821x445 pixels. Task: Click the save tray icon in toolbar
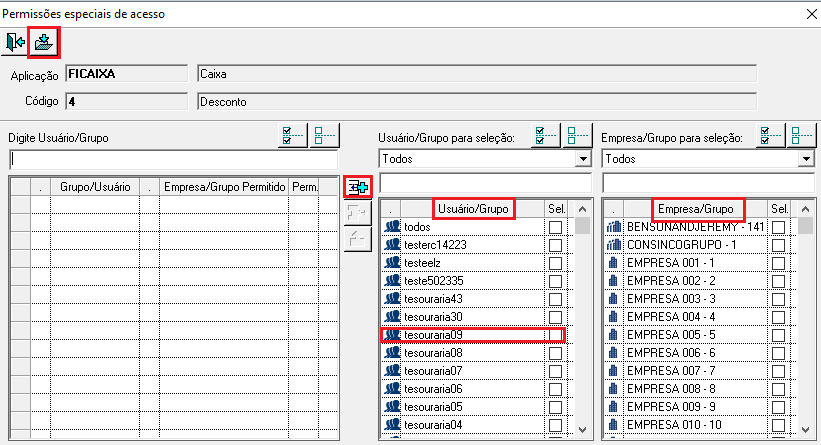tap(44, 42)
